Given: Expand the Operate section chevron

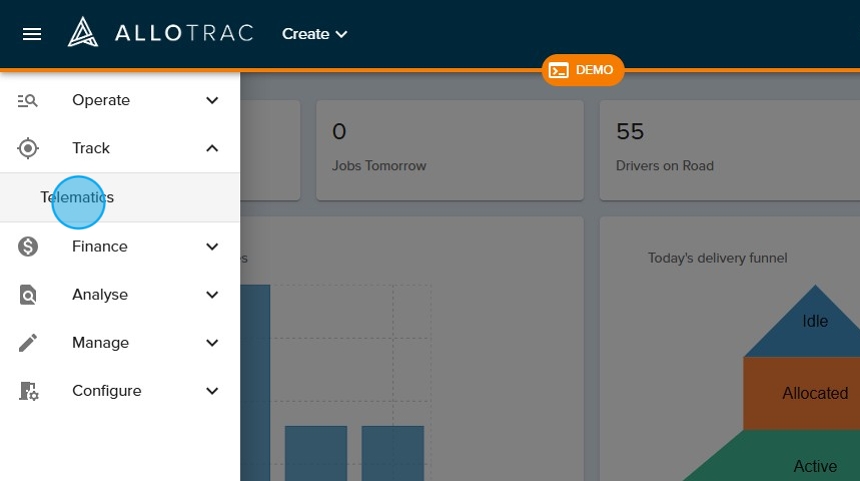Looking at the screenshot, I should tap(212, 100).
